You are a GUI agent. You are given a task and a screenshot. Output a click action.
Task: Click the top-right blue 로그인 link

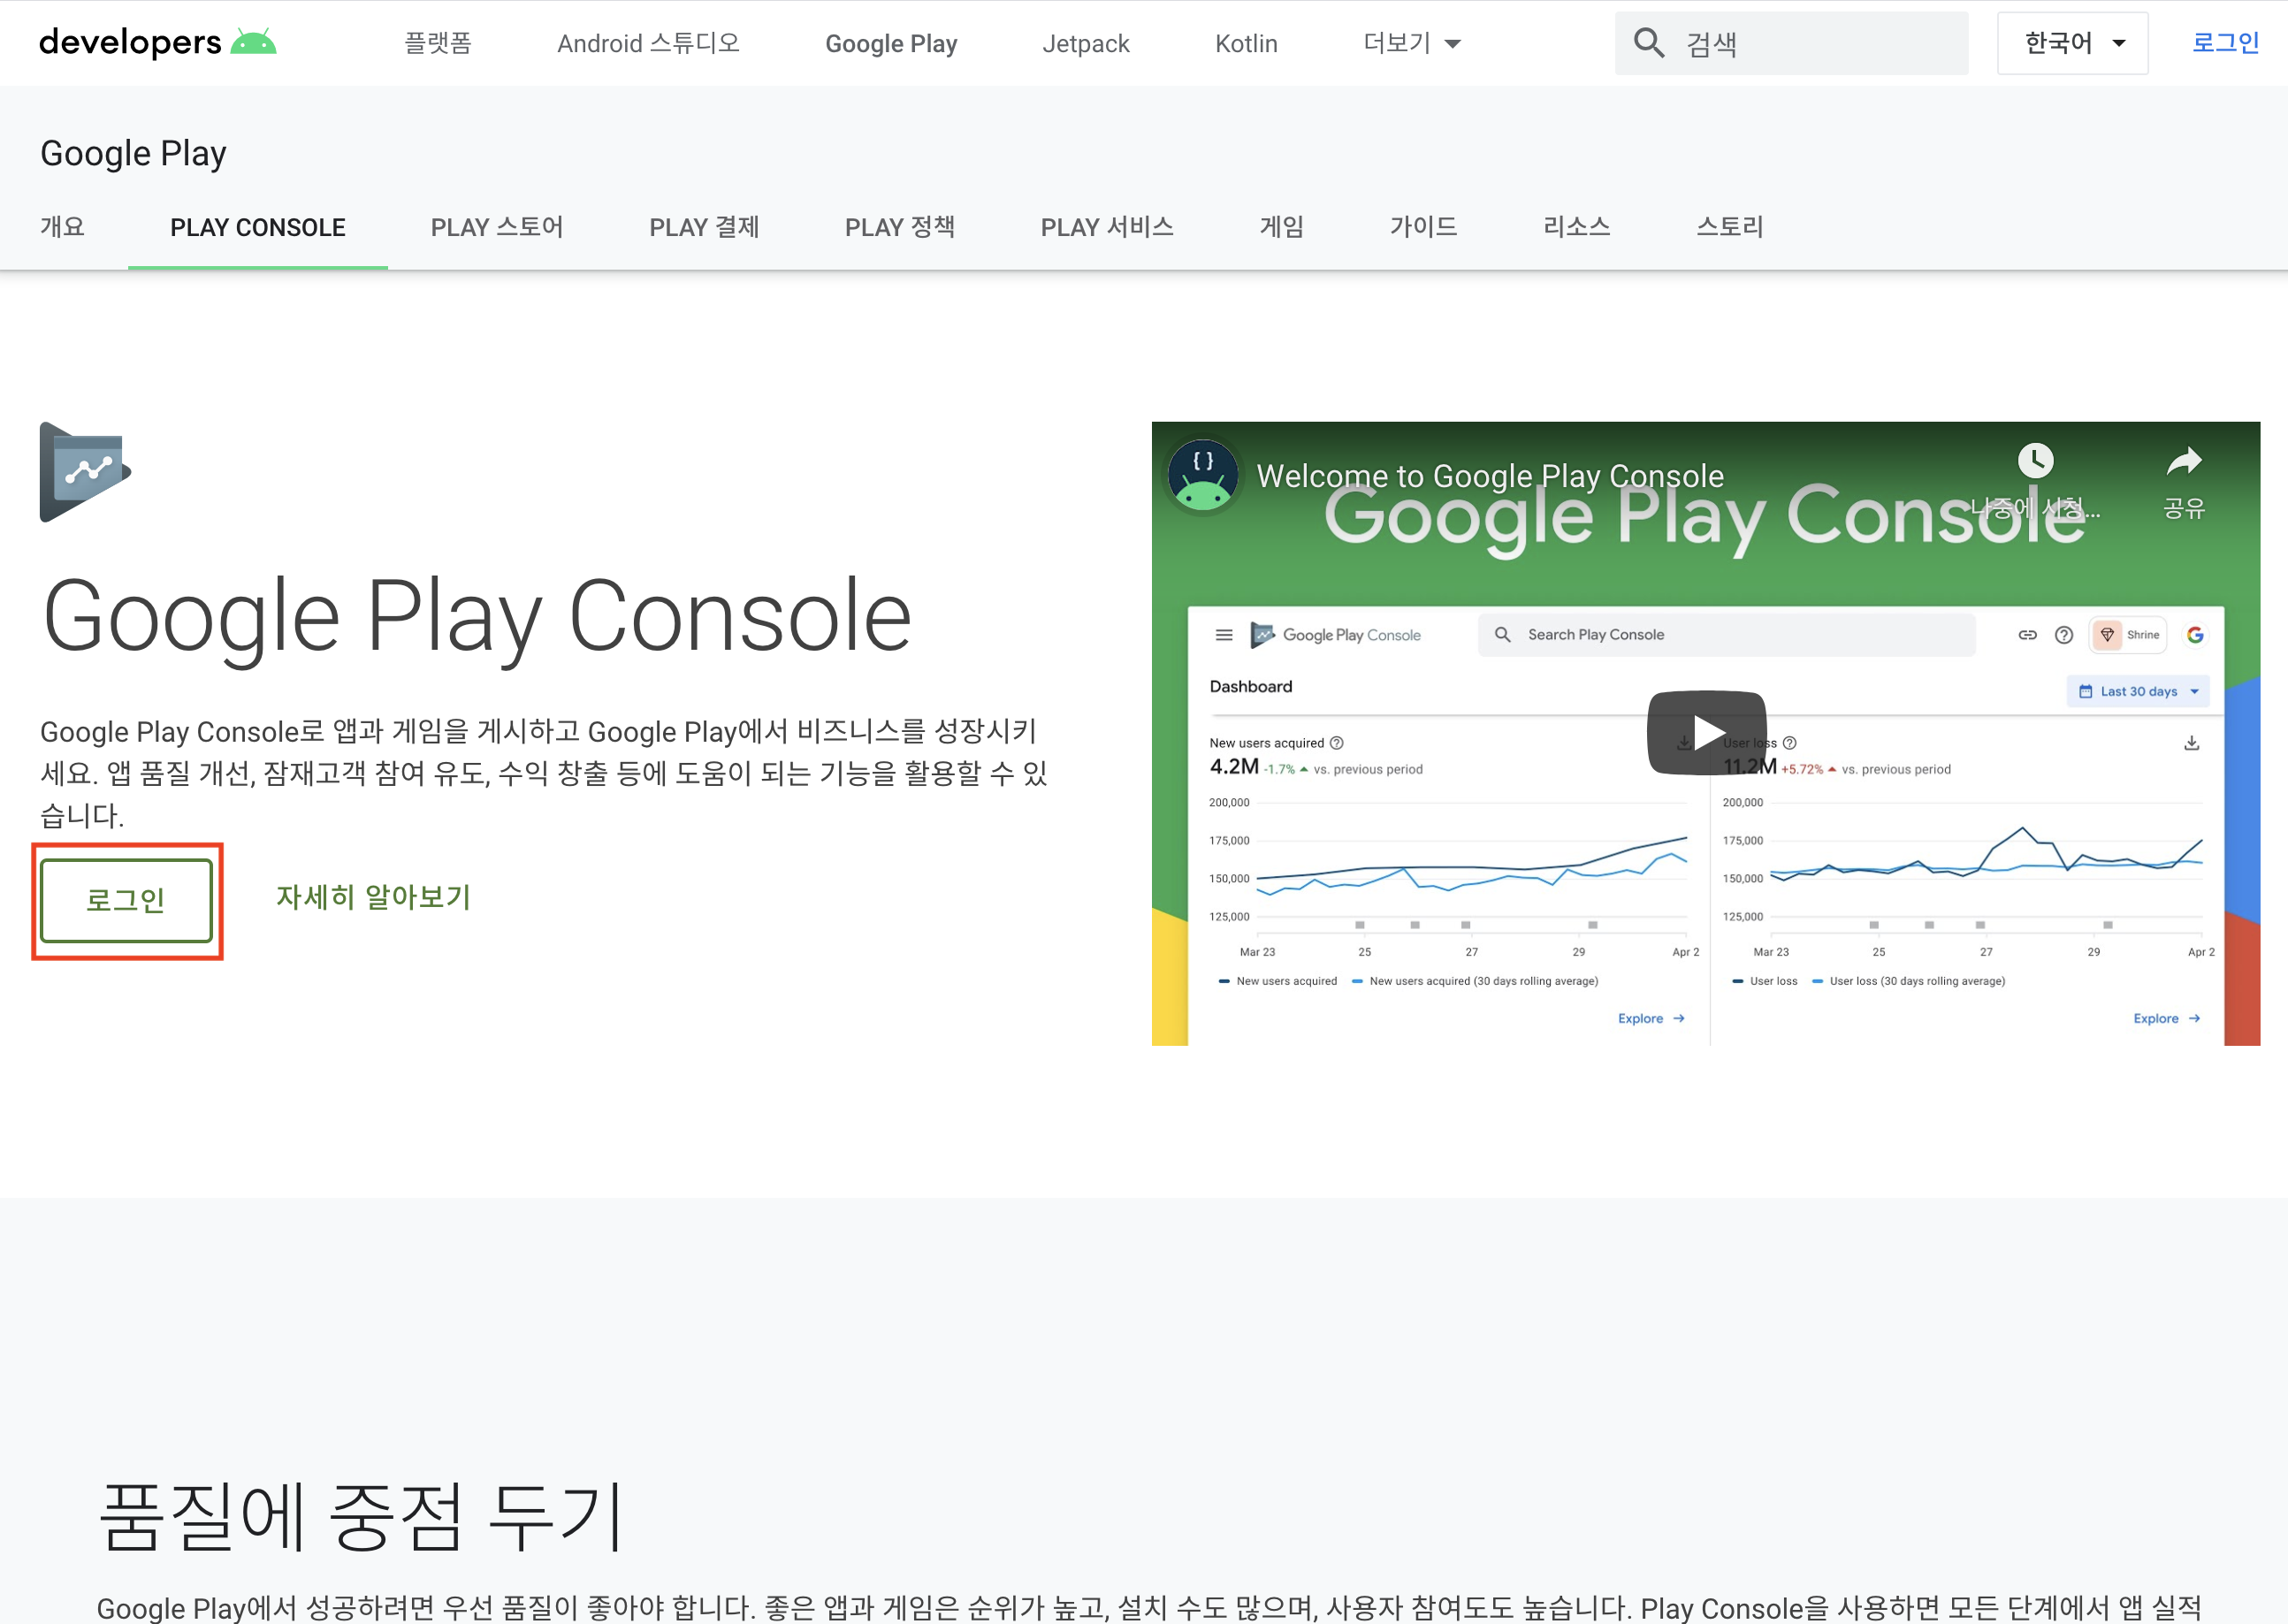click(x=2225, y=43)
